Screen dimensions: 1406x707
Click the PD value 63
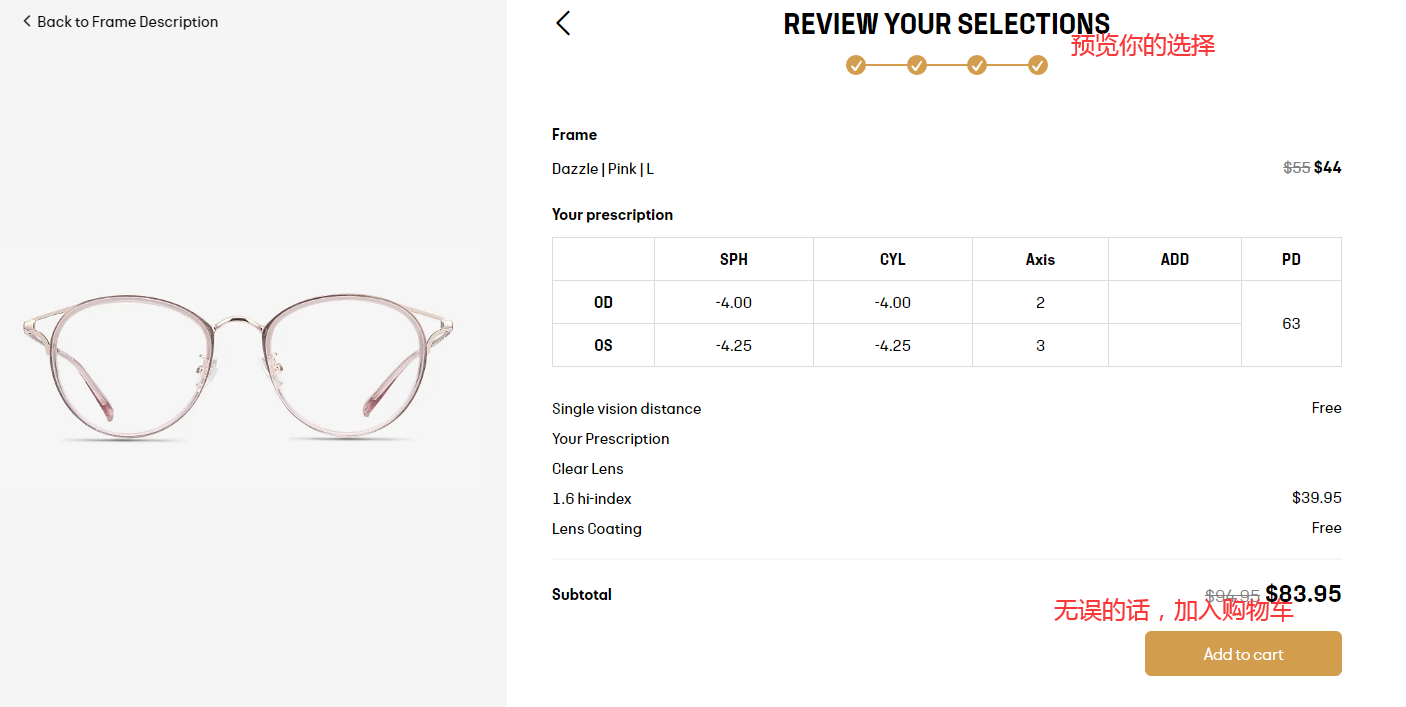tap(1291, 324)
